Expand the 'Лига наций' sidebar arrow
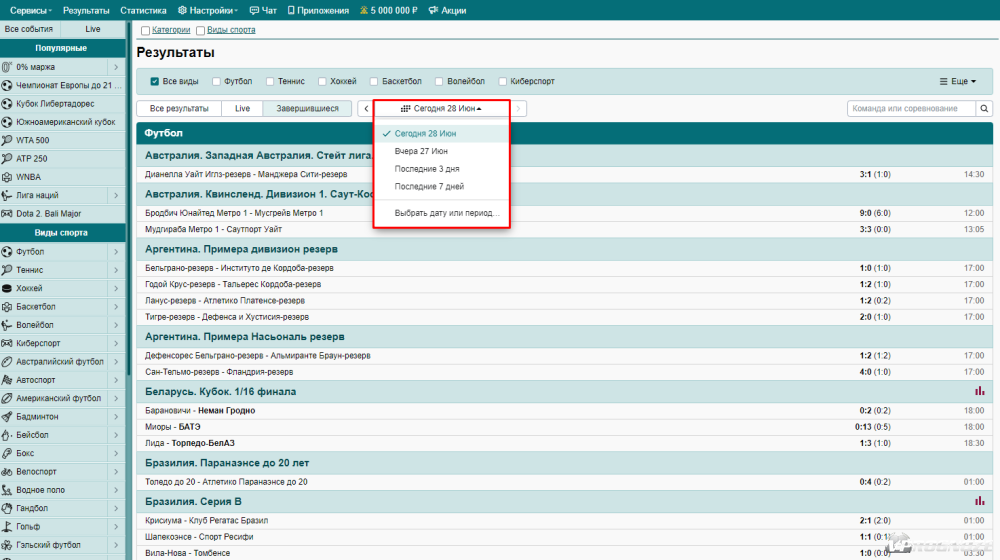Screen dimensions: 1000x560 (116, 196)
